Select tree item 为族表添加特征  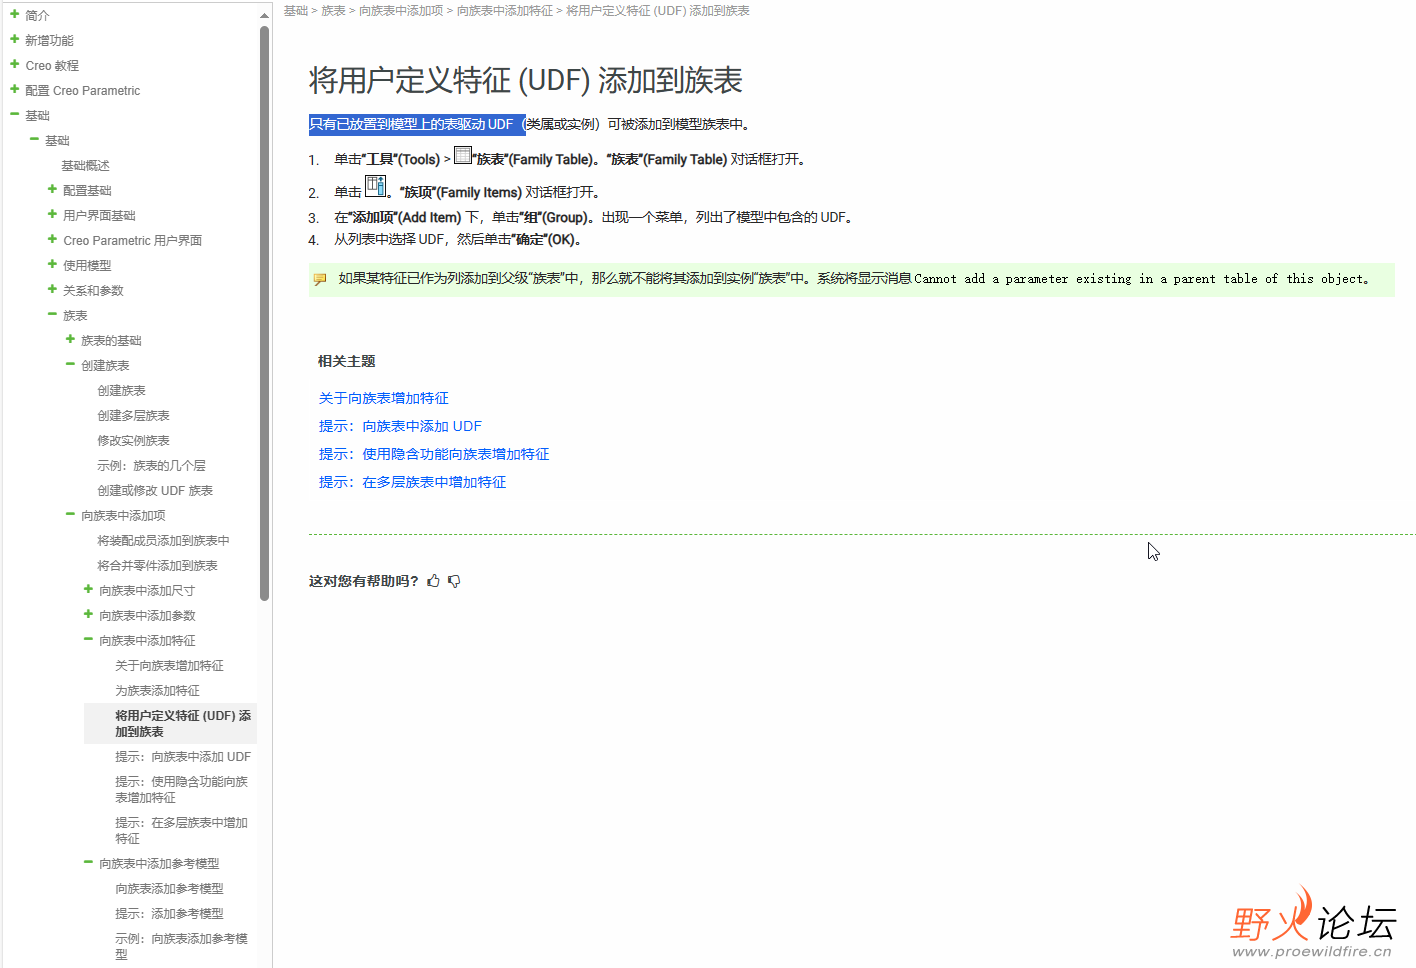(x=157, y=690)
